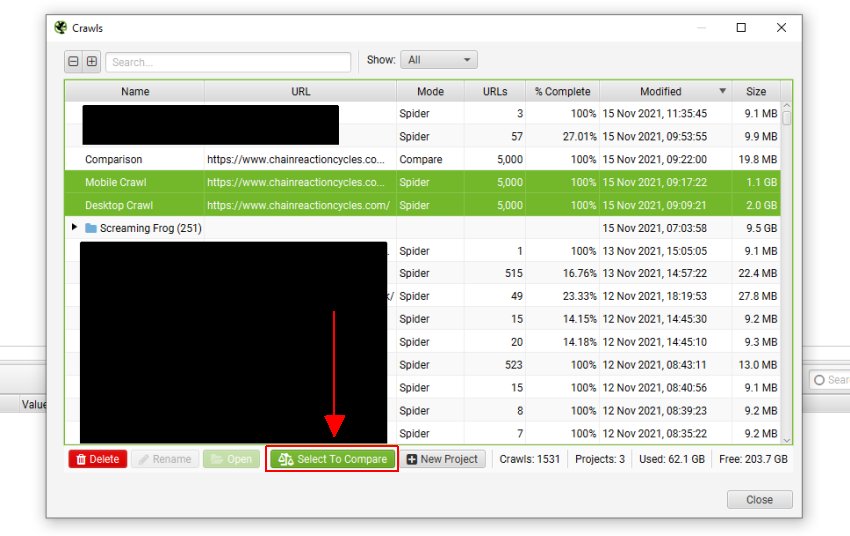Click the Free: 203.7 GB status text

pyautogui.click(x=753, y=459)
